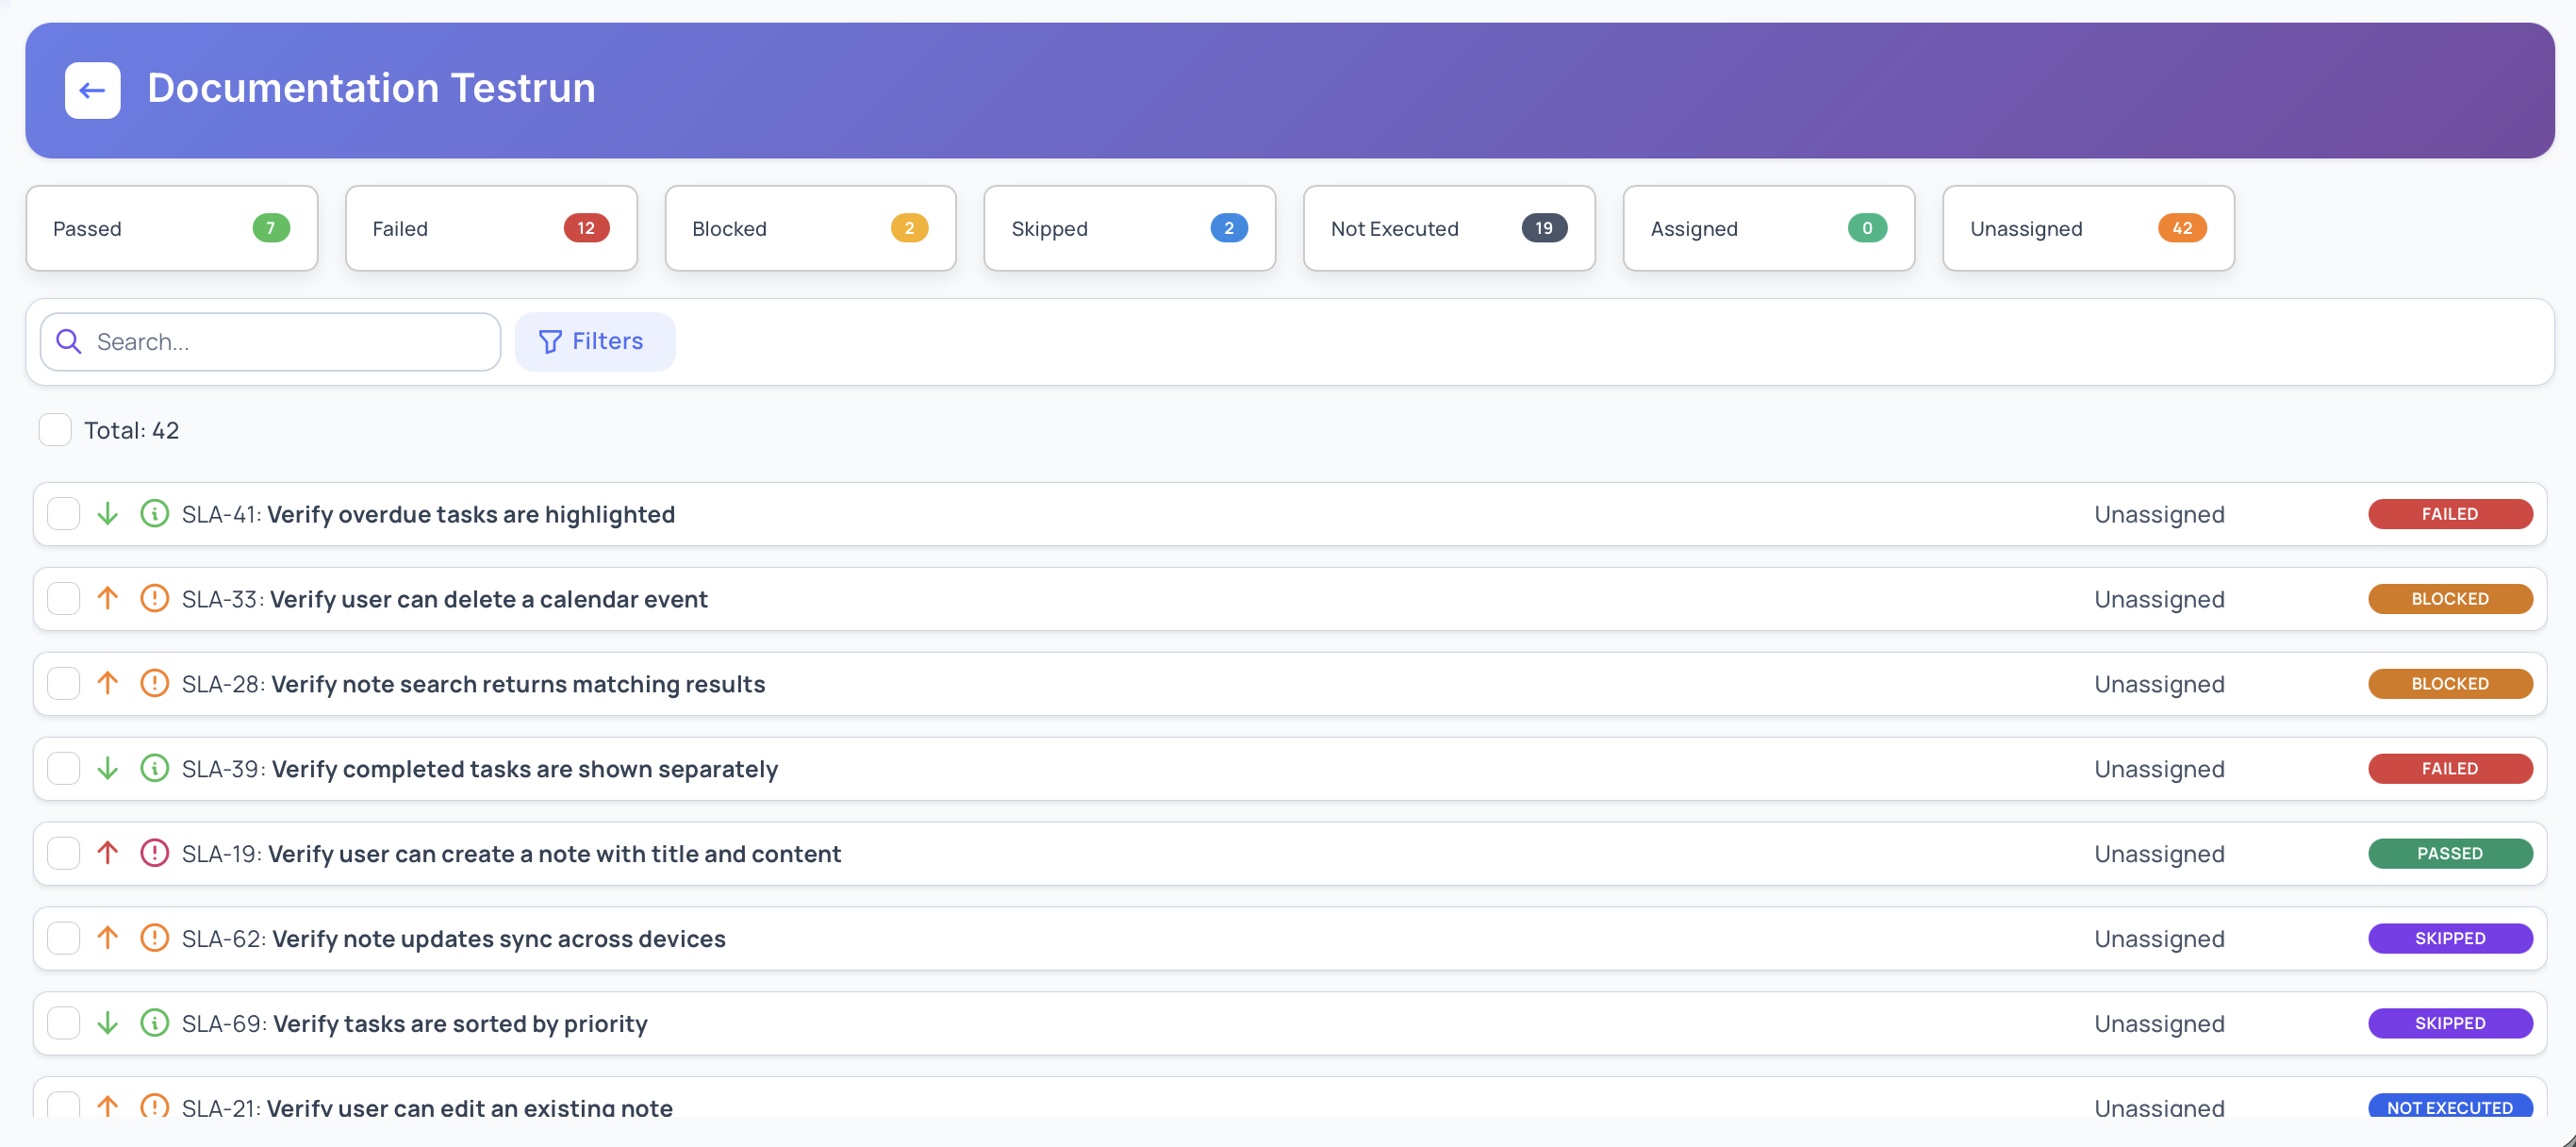Click the SKIPPED status badge on SLA-62

point(2450,938)
